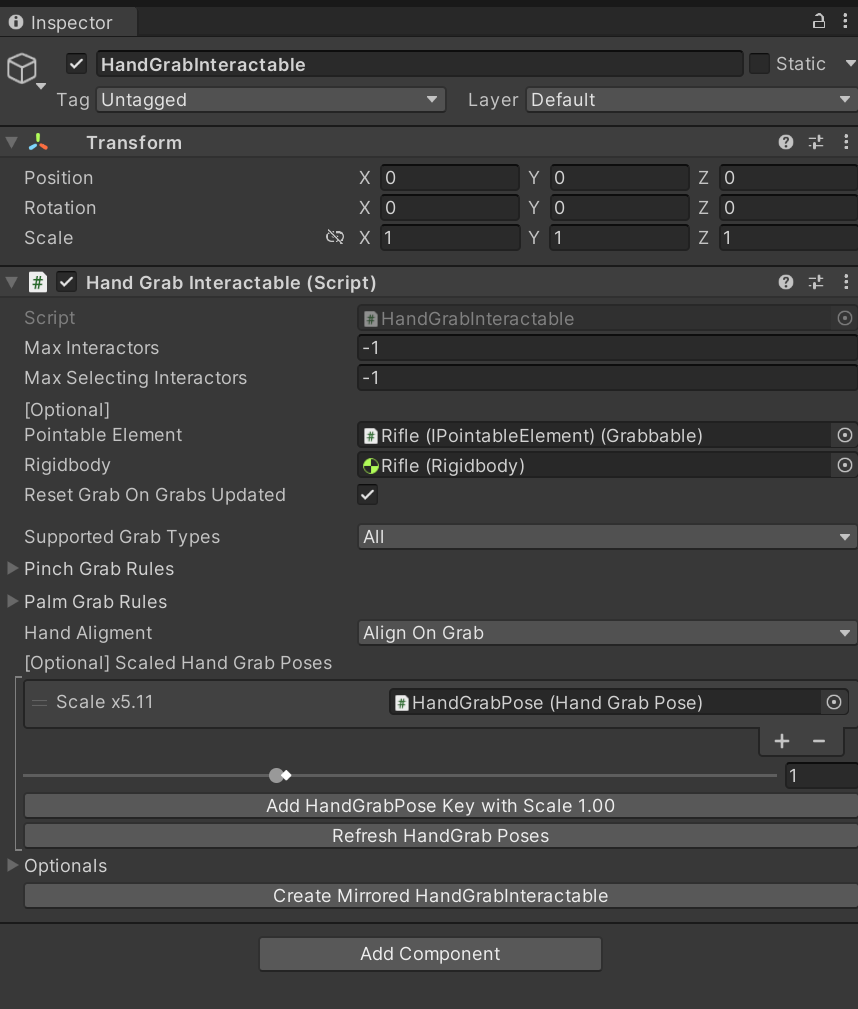Screen dimensions: 858x1009
Task: Expand the Optionals foldout
Action: (x=12, y=866)
